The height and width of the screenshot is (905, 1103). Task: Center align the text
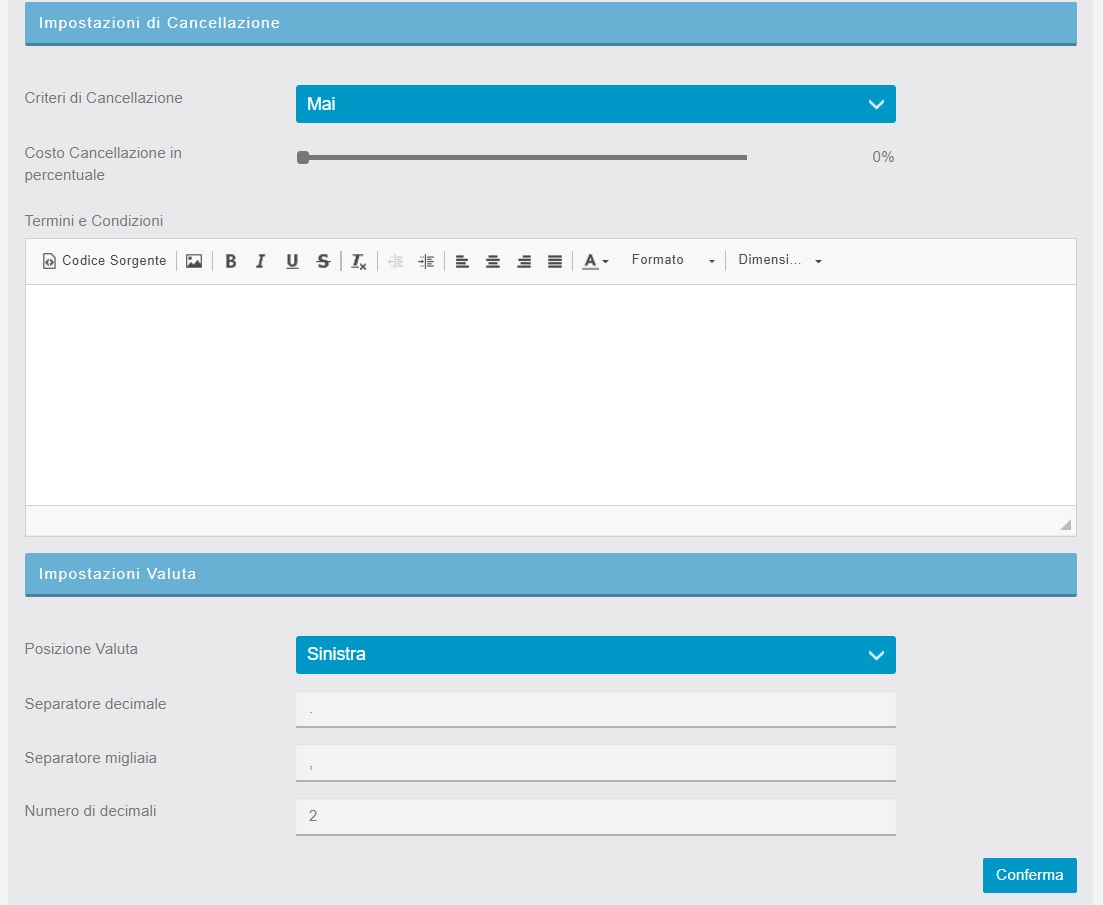493,261
